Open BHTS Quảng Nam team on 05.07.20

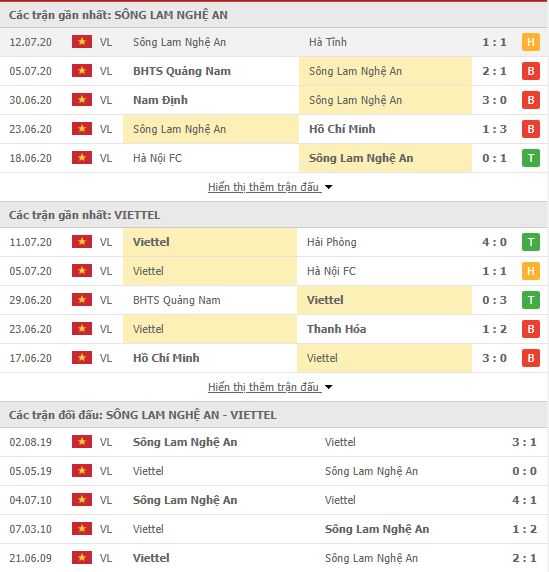click(182, 71)
